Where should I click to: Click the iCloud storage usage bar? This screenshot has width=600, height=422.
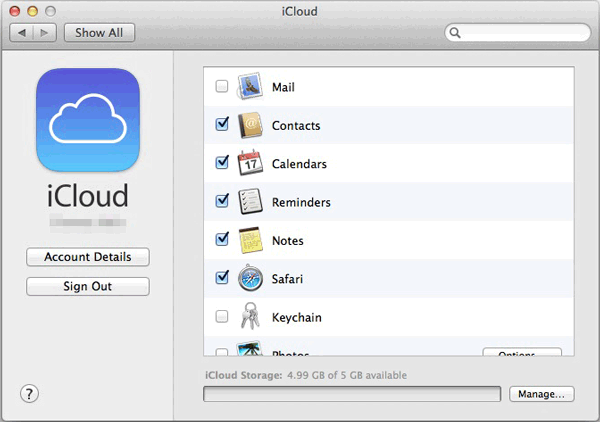tap(352, 394)
